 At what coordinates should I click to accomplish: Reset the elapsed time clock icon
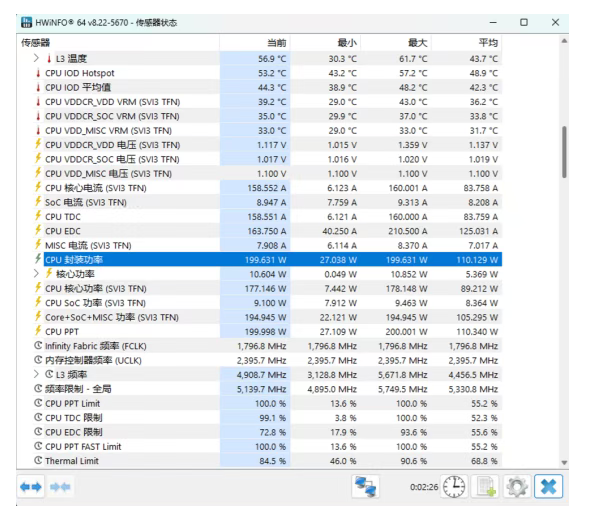point(454,487)
